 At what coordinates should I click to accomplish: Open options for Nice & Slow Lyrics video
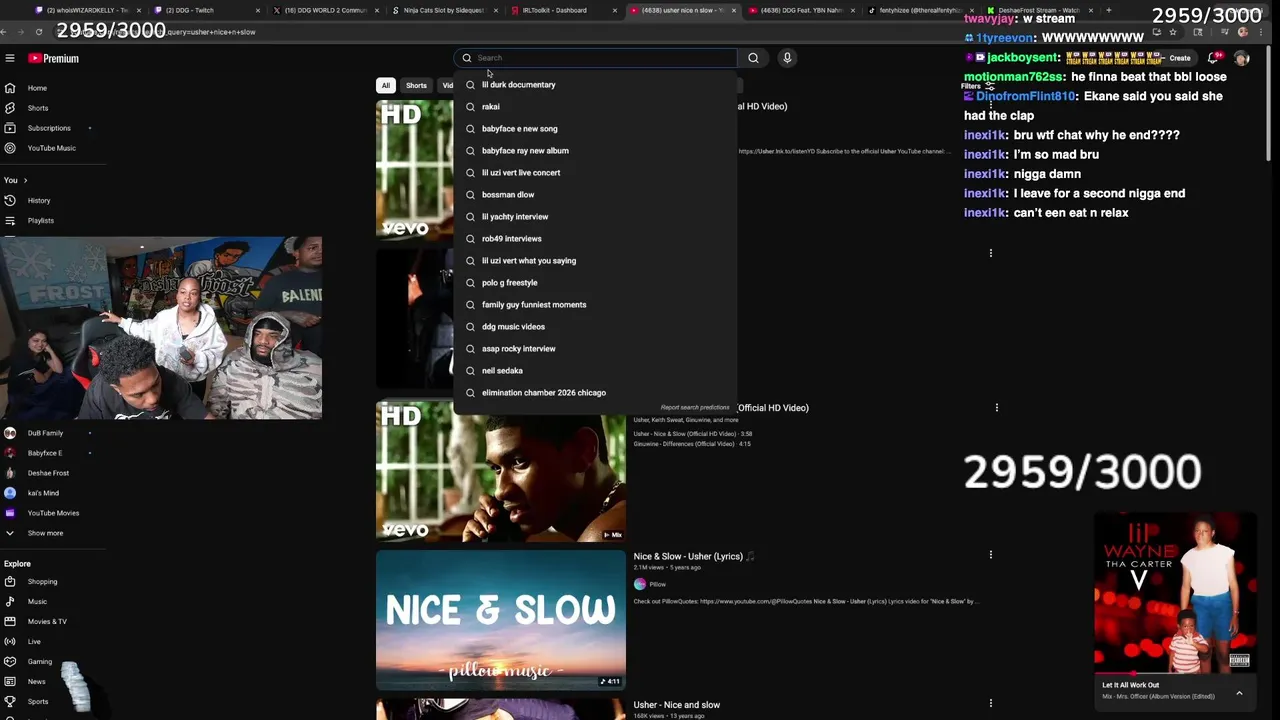tap(991, 554)
